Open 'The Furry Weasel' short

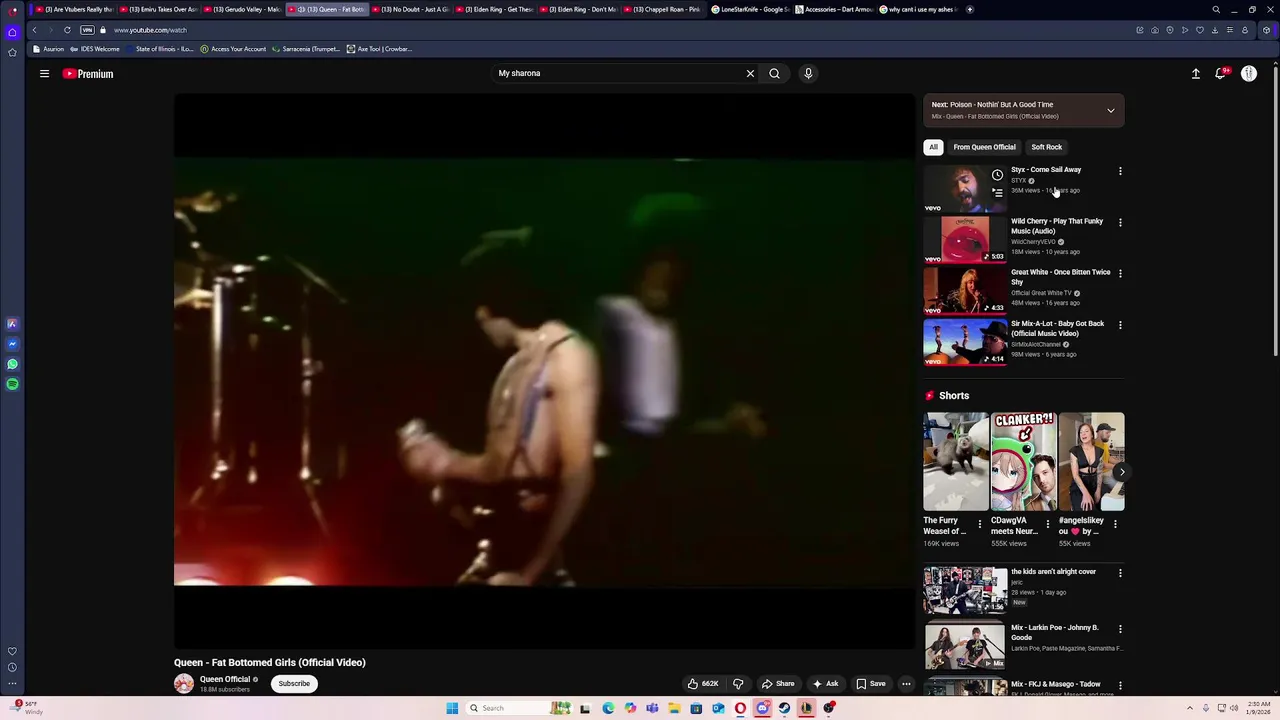click(955, 461)
